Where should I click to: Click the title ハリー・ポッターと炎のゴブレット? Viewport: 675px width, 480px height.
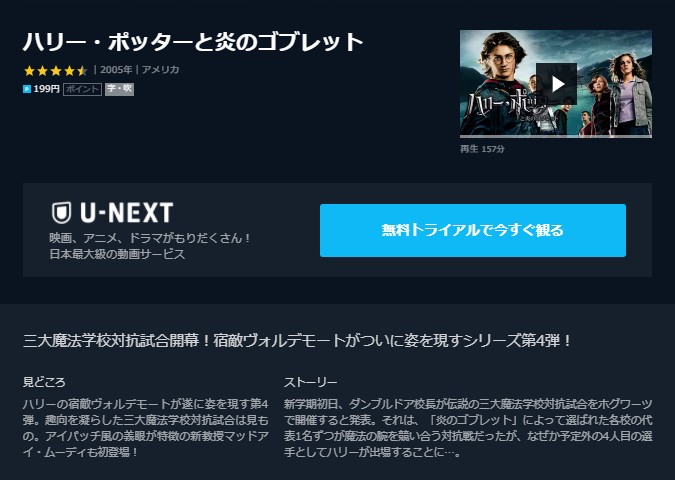click(x=193, y=43)
